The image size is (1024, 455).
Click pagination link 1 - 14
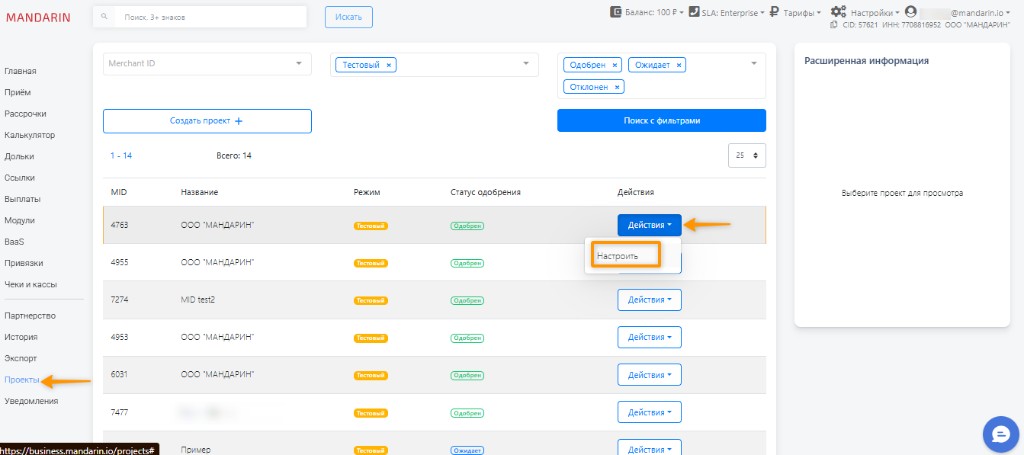(121, 156)
